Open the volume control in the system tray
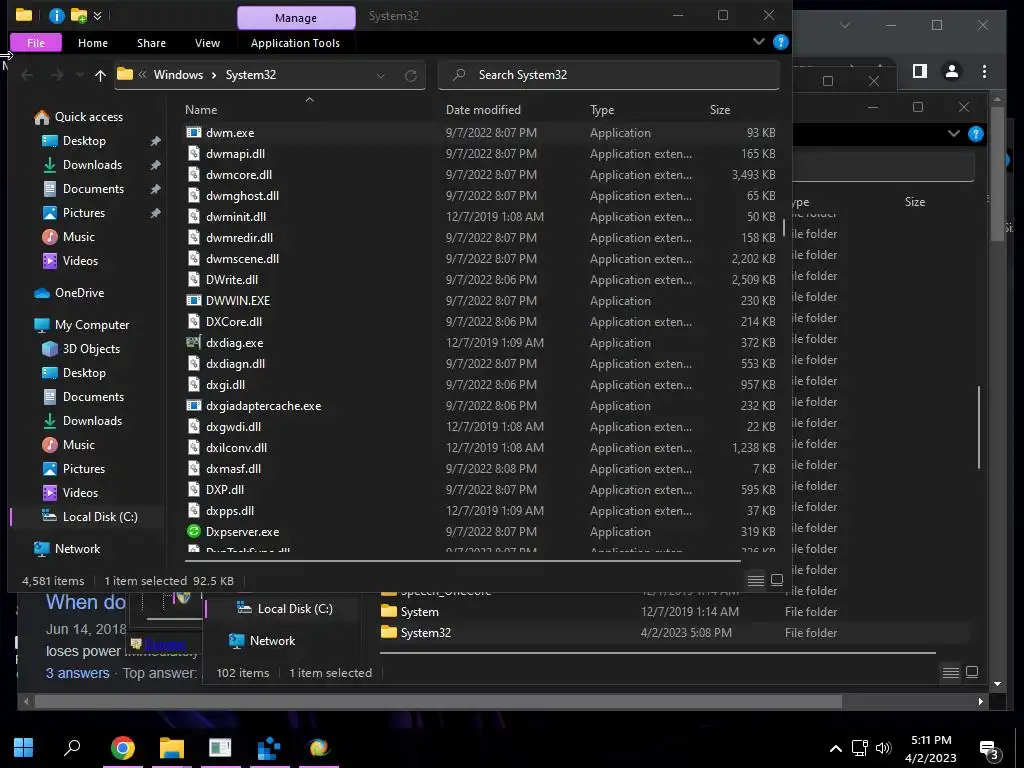The width and height of the screenshot is (1024, 768). click(883, 748)
